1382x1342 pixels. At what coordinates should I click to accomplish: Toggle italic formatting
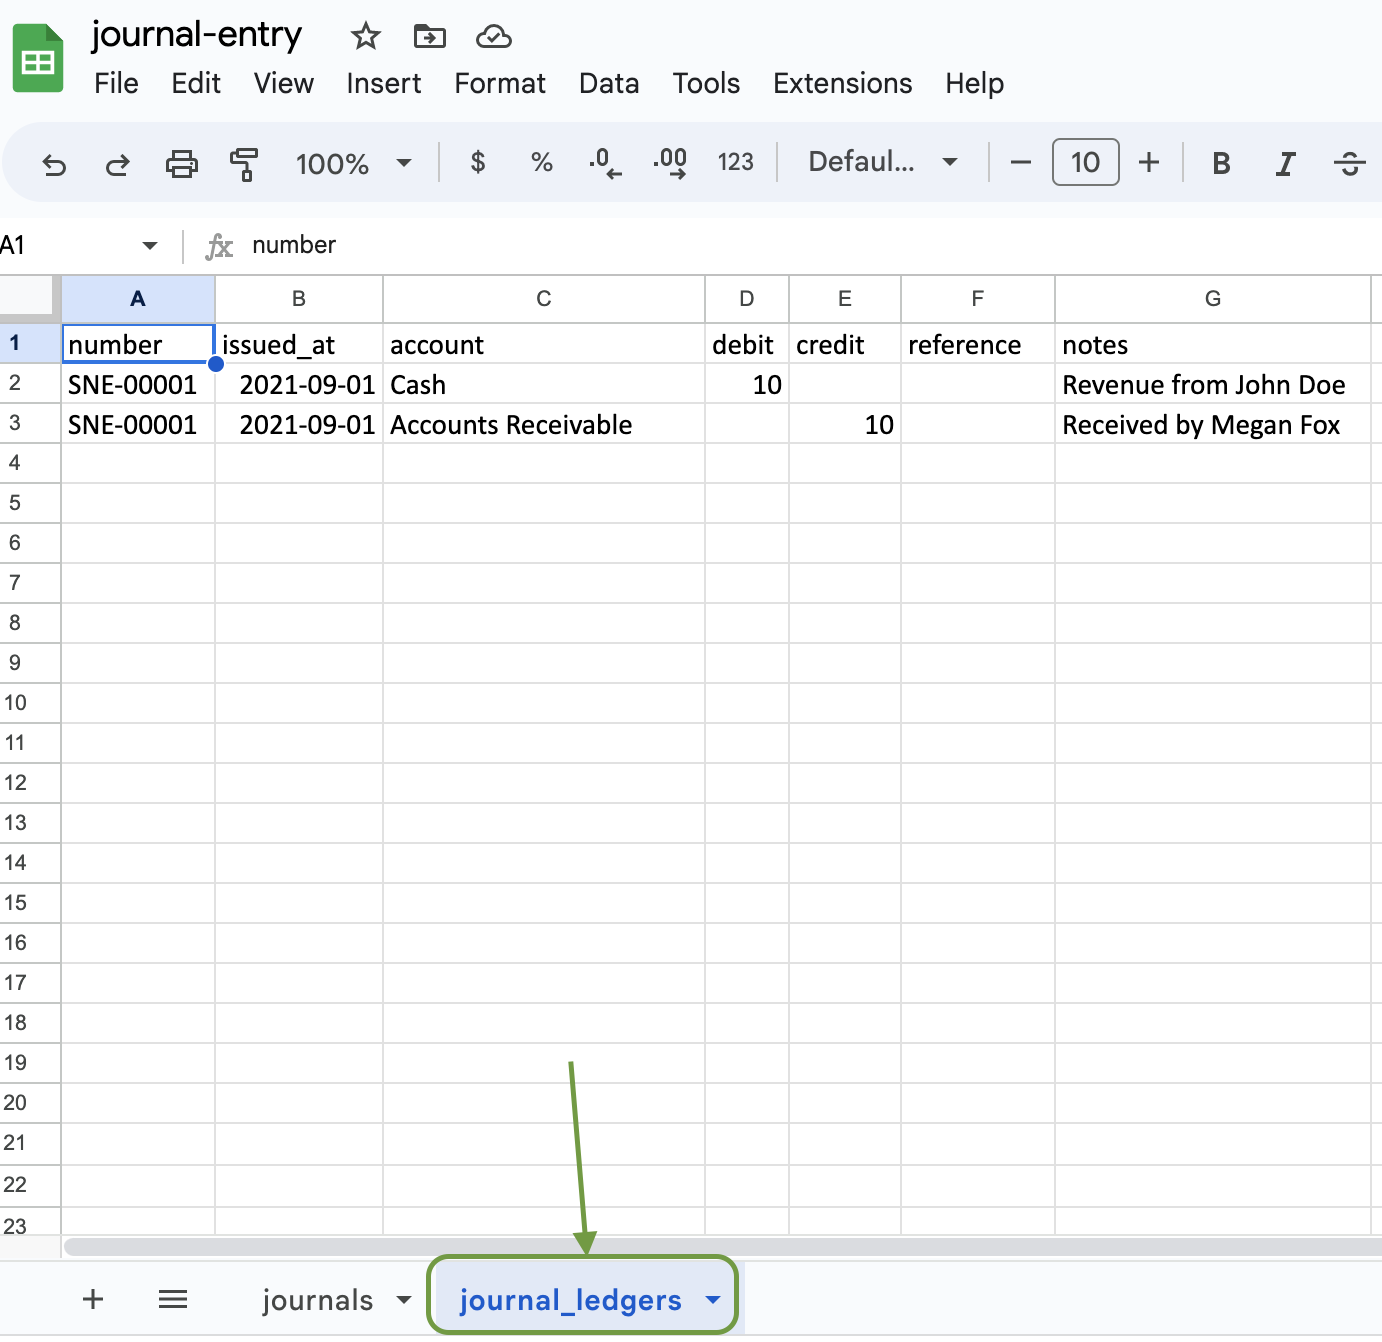1285,163
